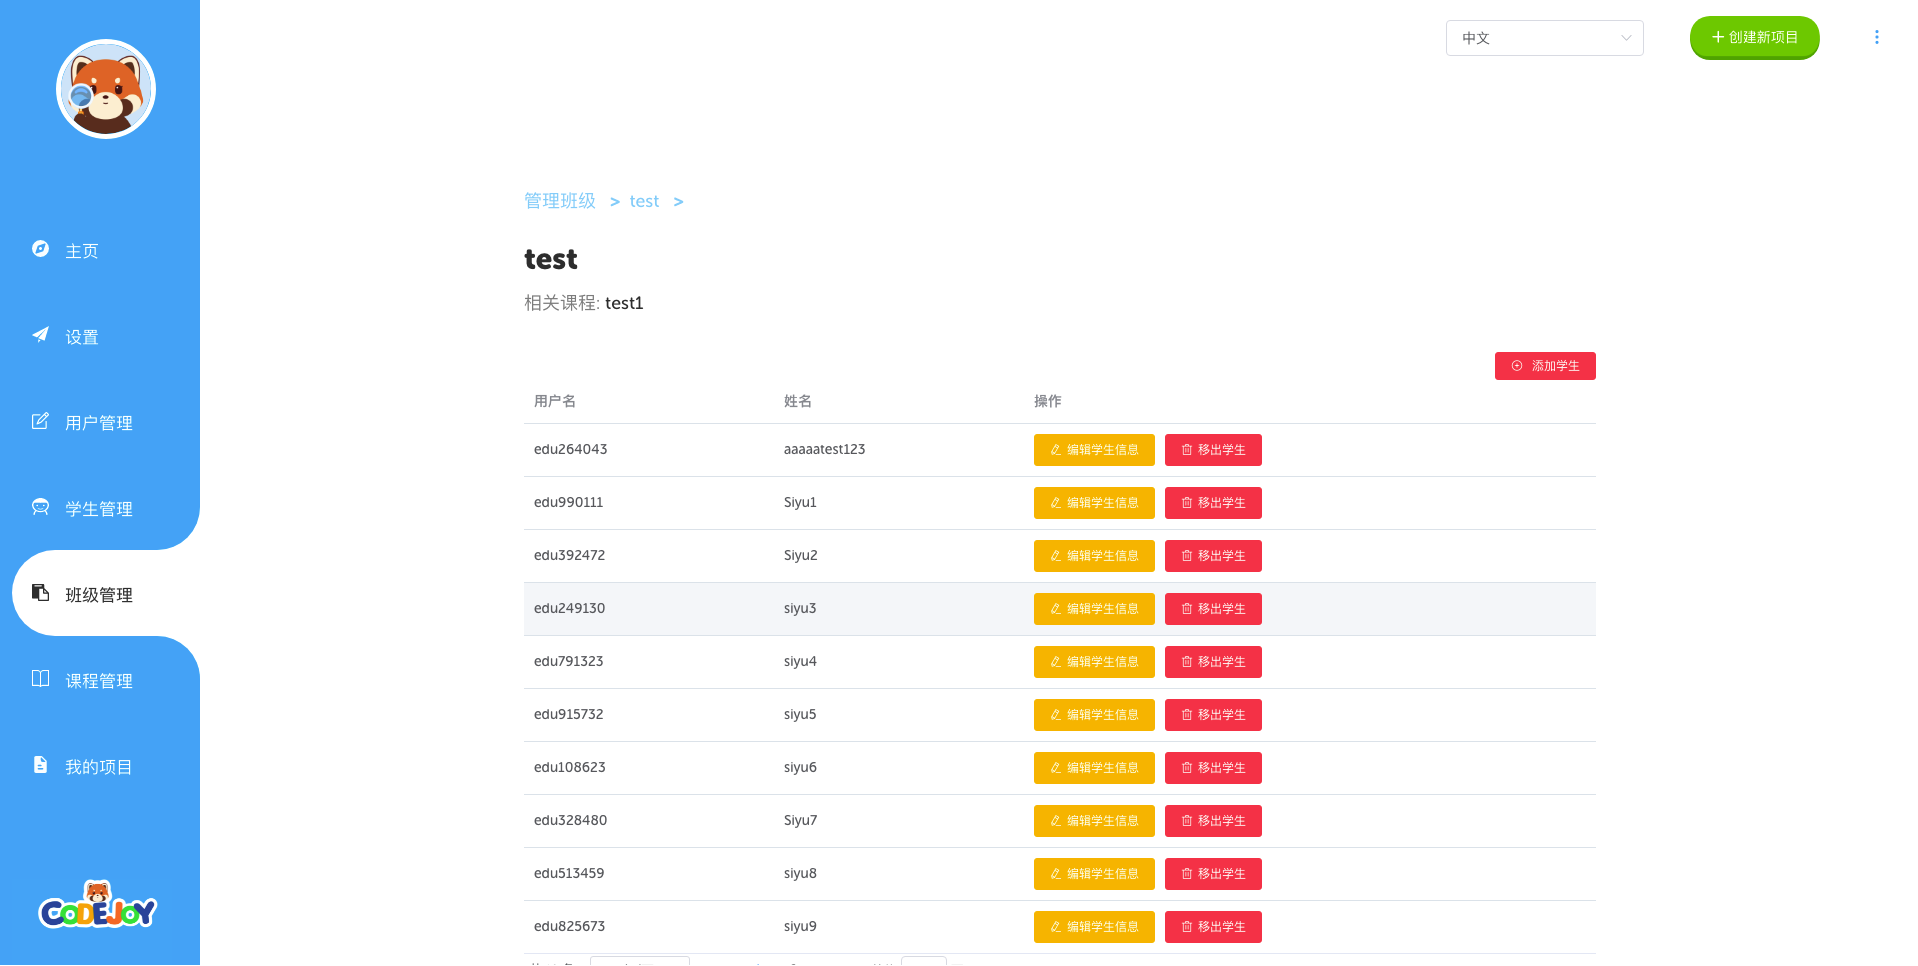
Task: Remove student Siyu2 from class
Action: [x=1213, y=556]
